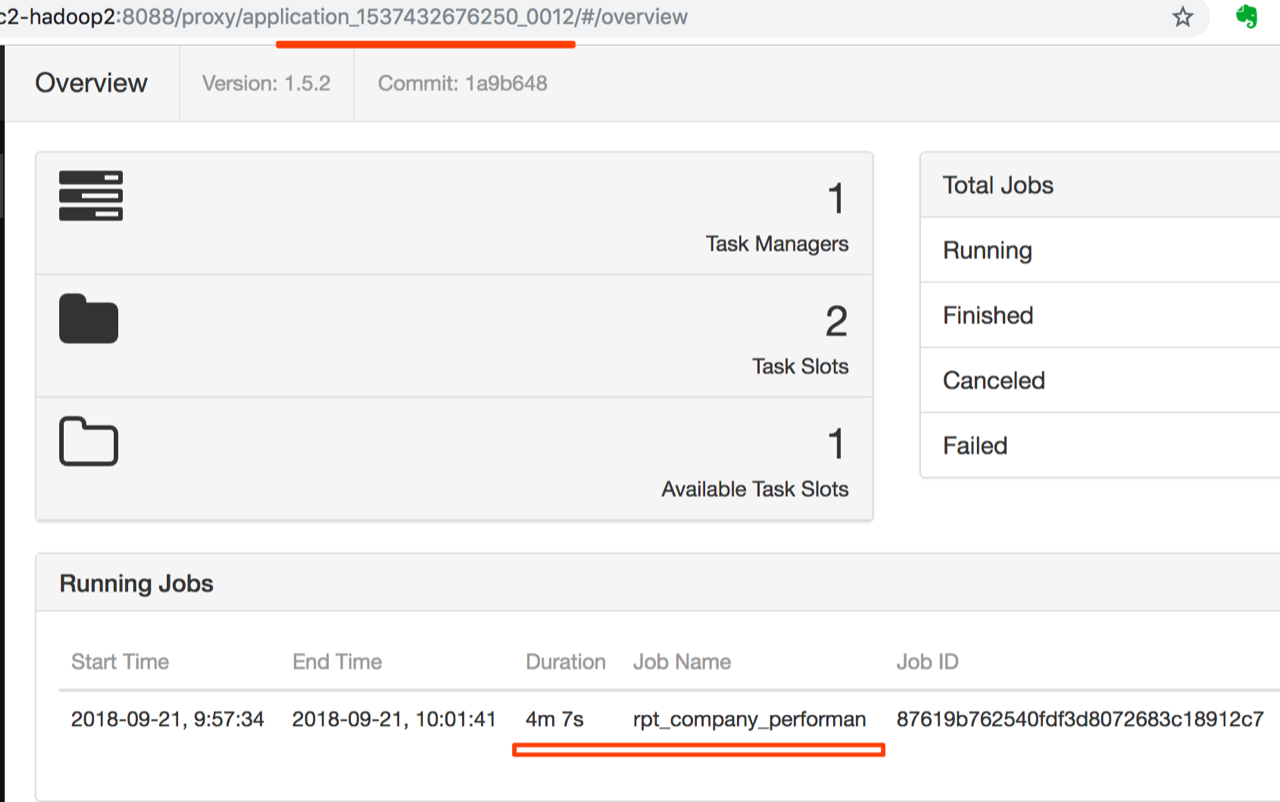Click the Task Managers server stack icon

[x=91, y=196]
